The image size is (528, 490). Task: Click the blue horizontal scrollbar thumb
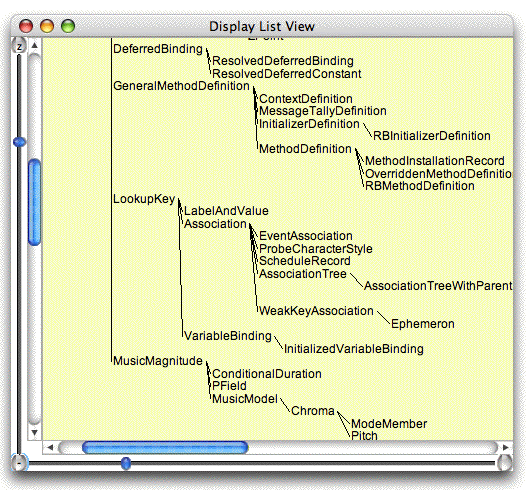165,448
